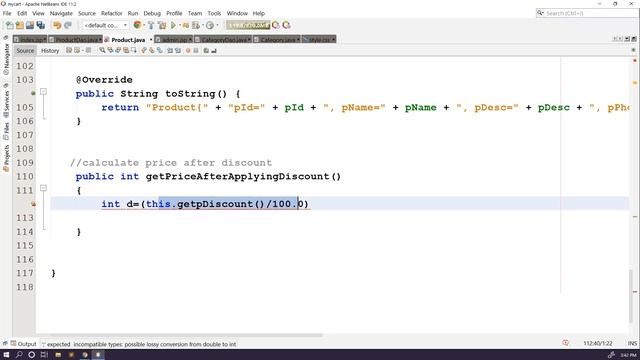Open the File menu
Viewport: 640px width, 360px height.
pos(7,13)
